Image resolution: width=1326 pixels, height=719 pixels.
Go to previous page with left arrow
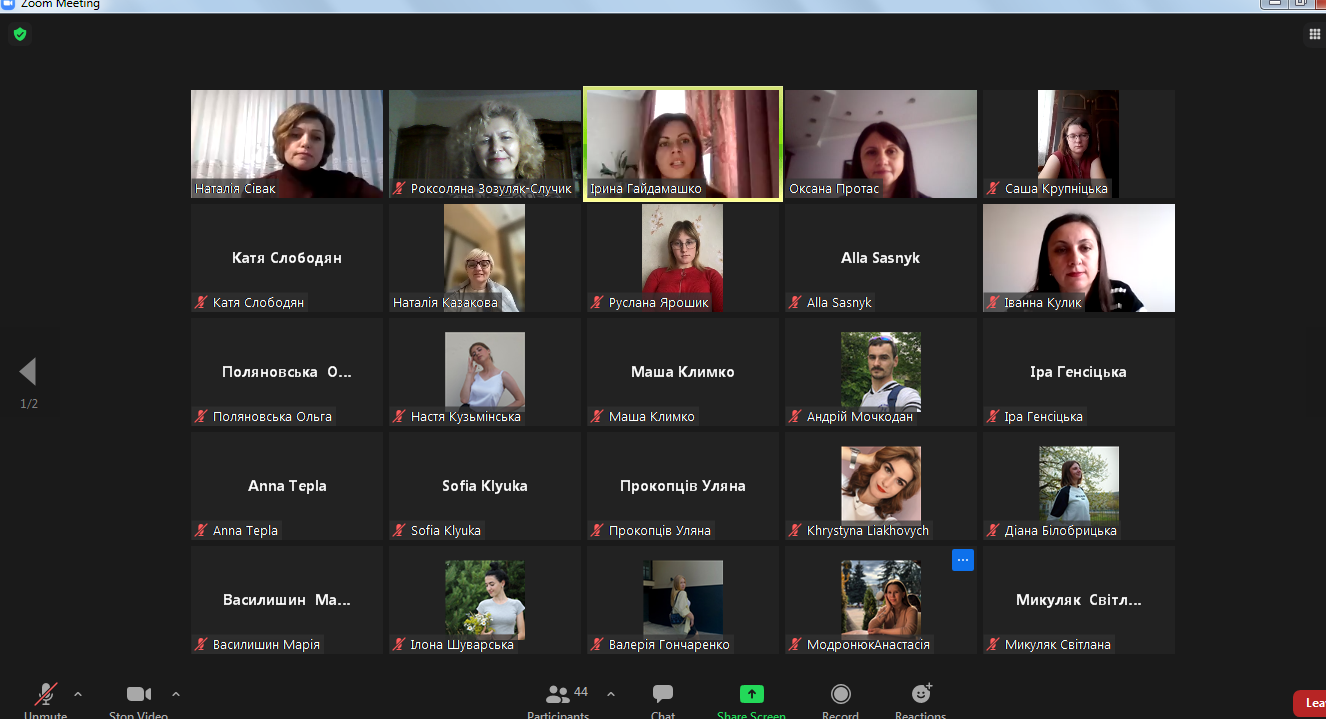click(28, 372)
